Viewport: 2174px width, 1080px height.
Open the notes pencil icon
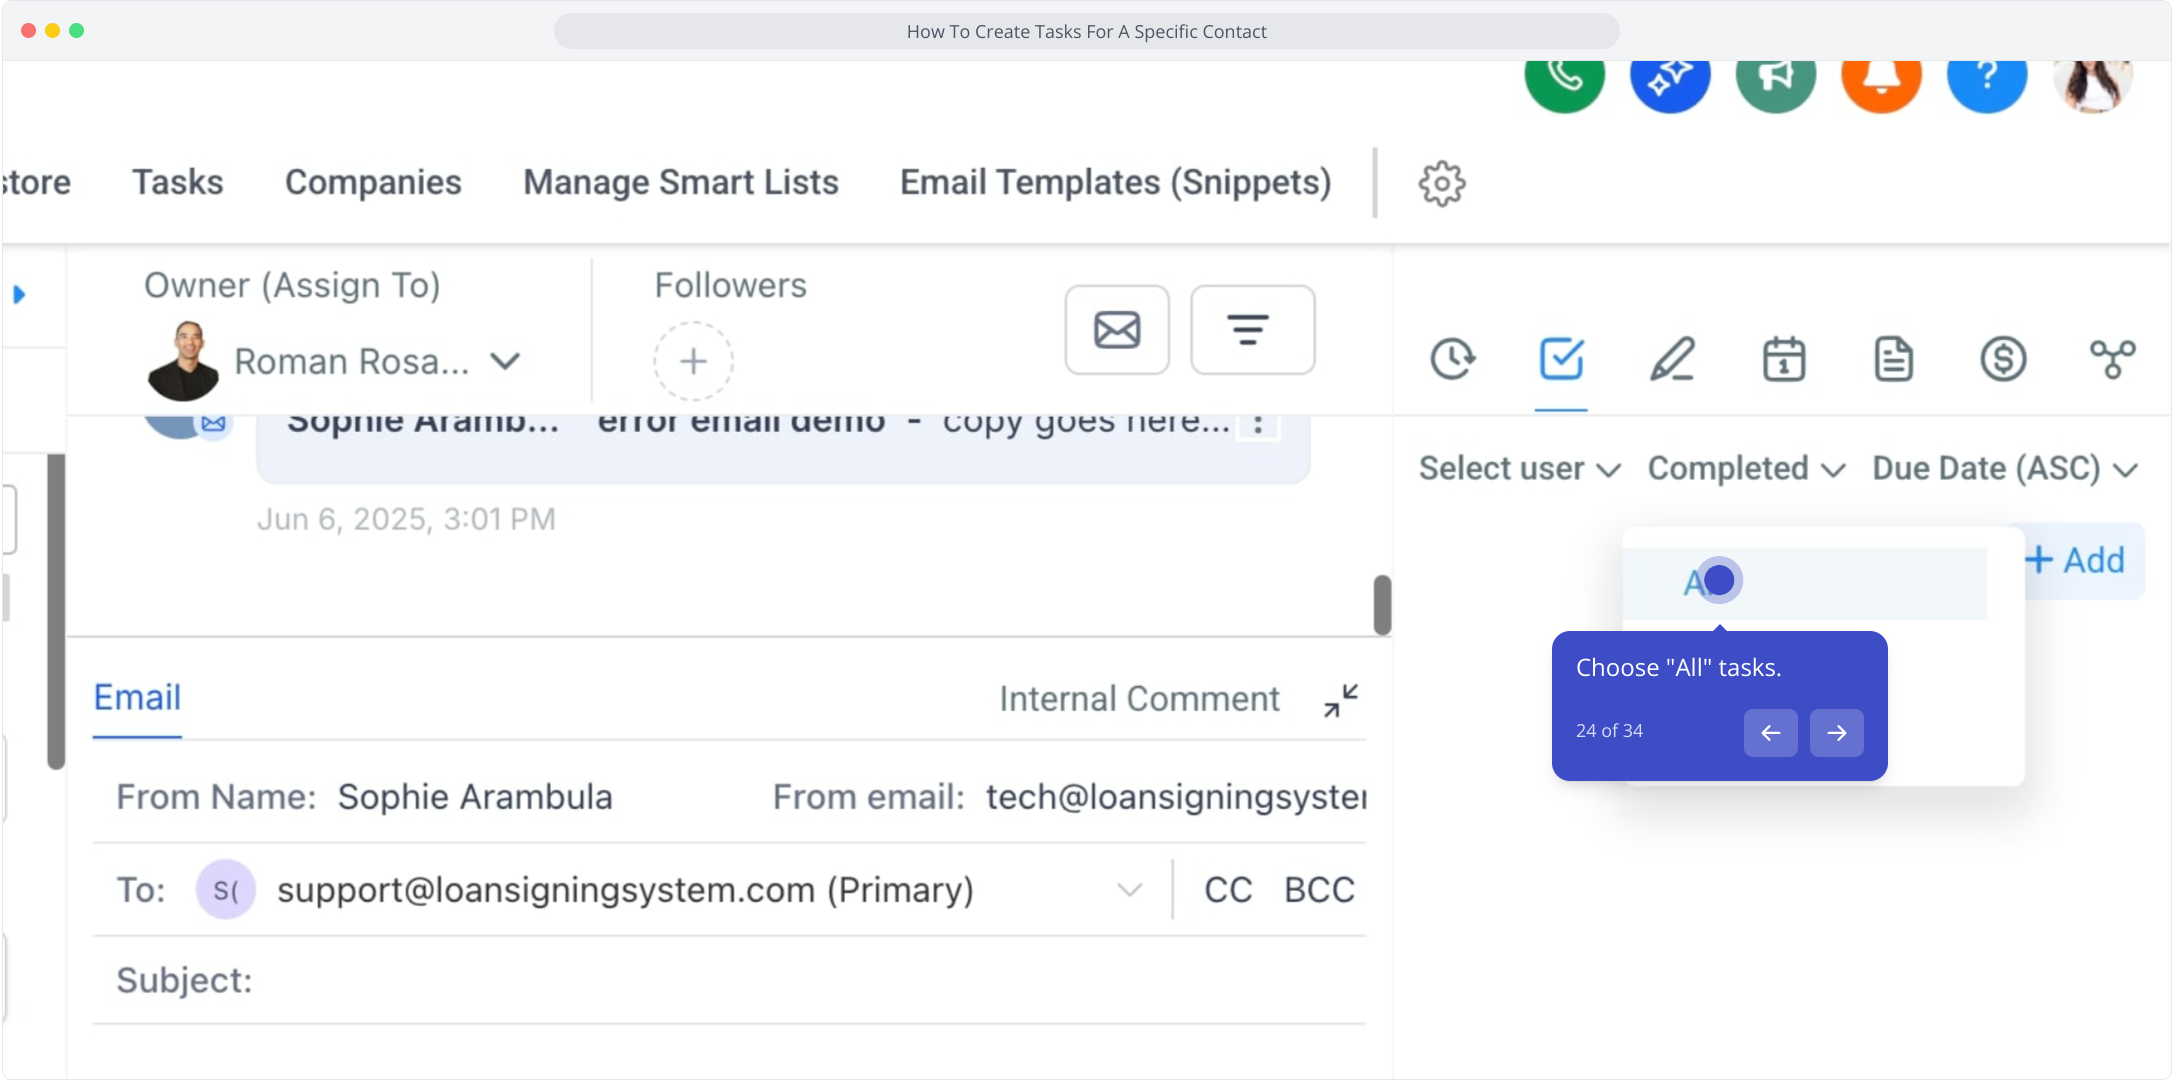pos(1672,359)
